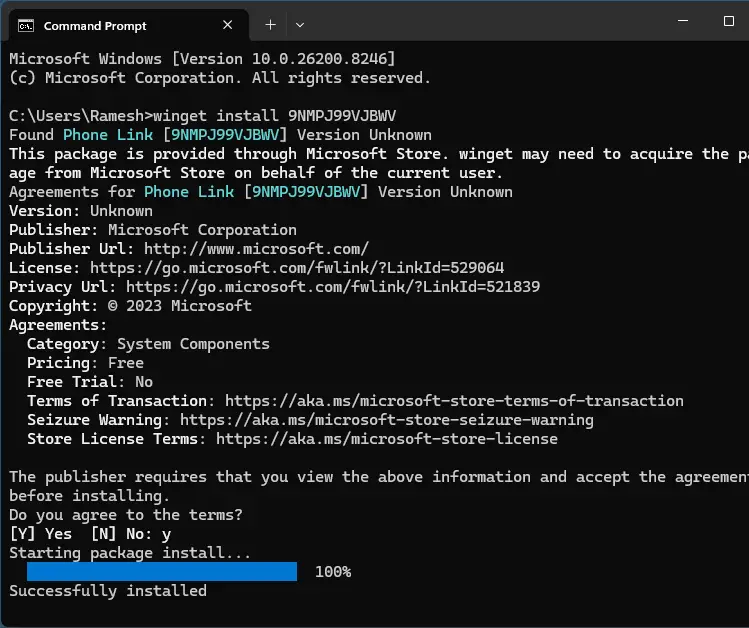Click the blue install progress bar
This screenshot has width=749, height=628.
point(162,572)
